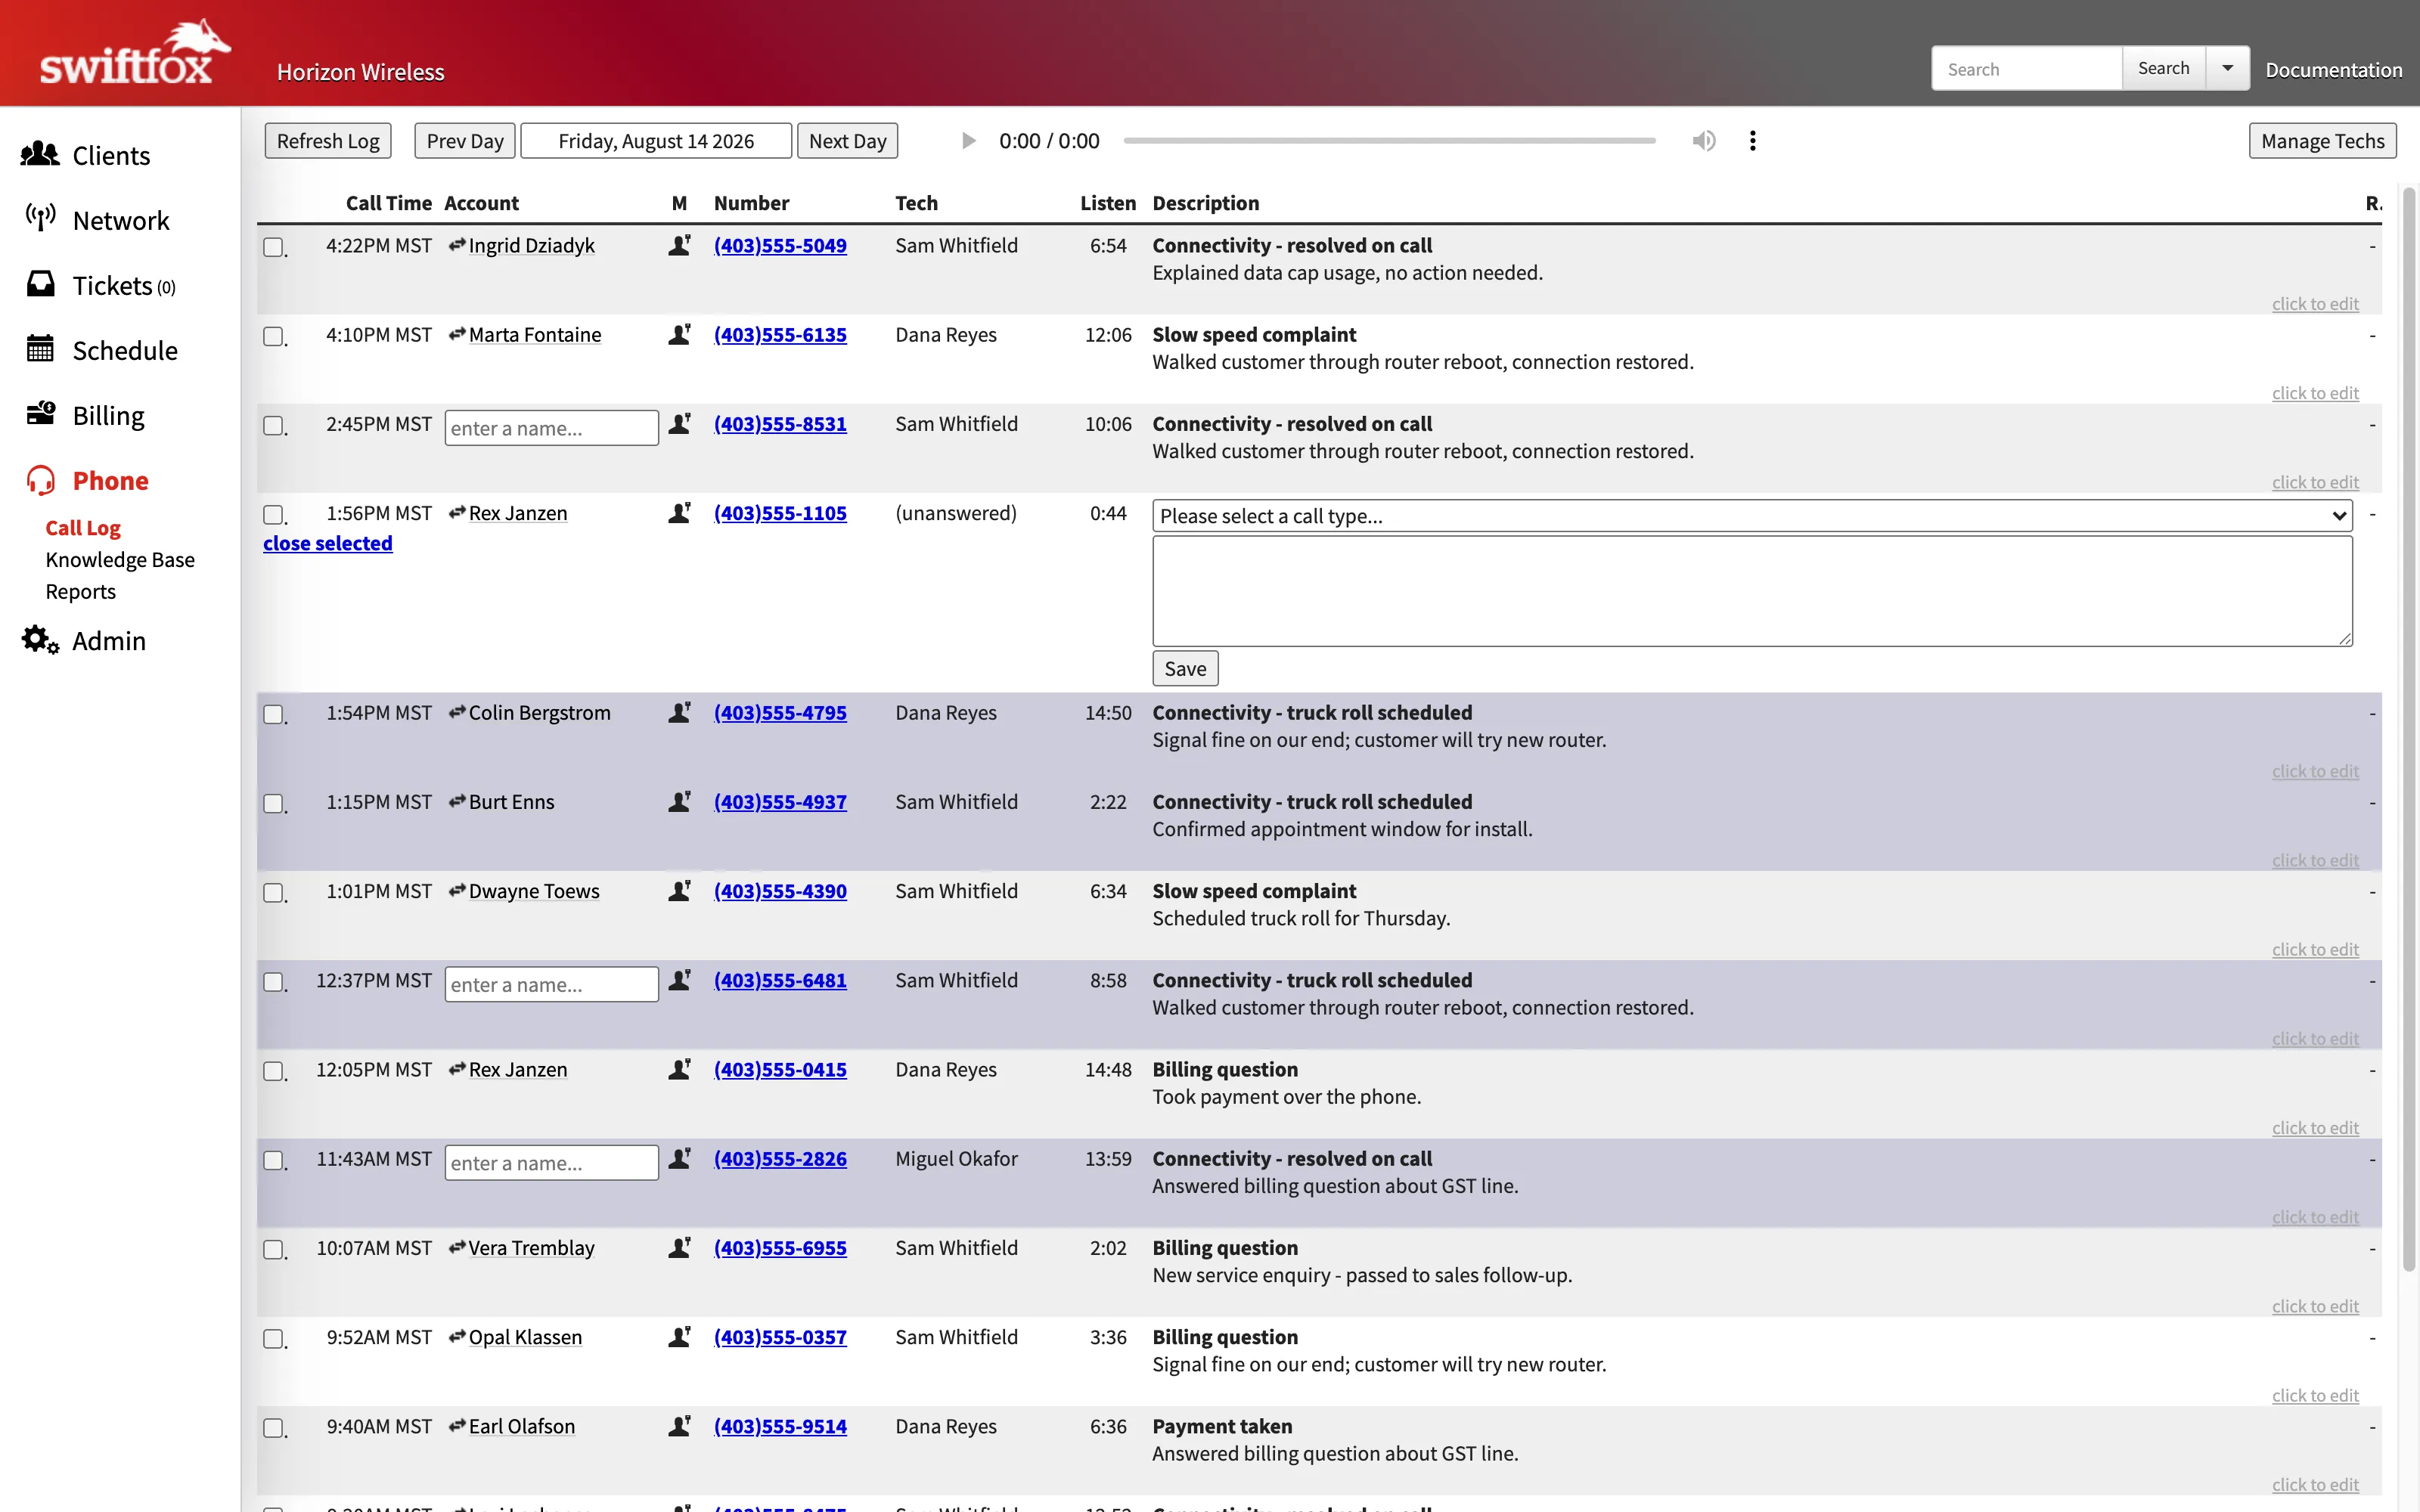The width and height of the screenshot is (2420, 1512).
Task: Check the 10:07AM Vera Tremblay call
Action: (273, 1249)
